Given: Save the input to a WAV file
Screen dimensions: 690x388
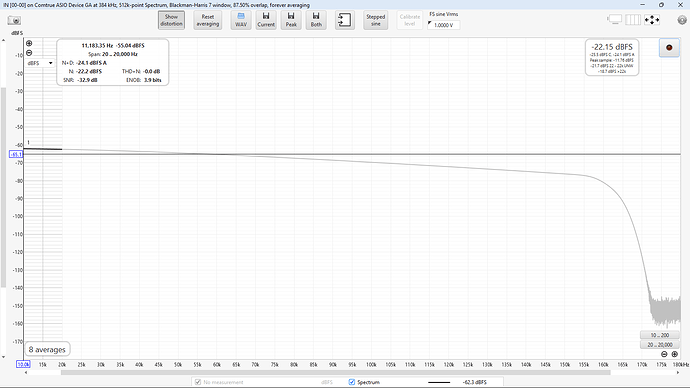Looking at the screenshot, I should click(x=241, y=20).
